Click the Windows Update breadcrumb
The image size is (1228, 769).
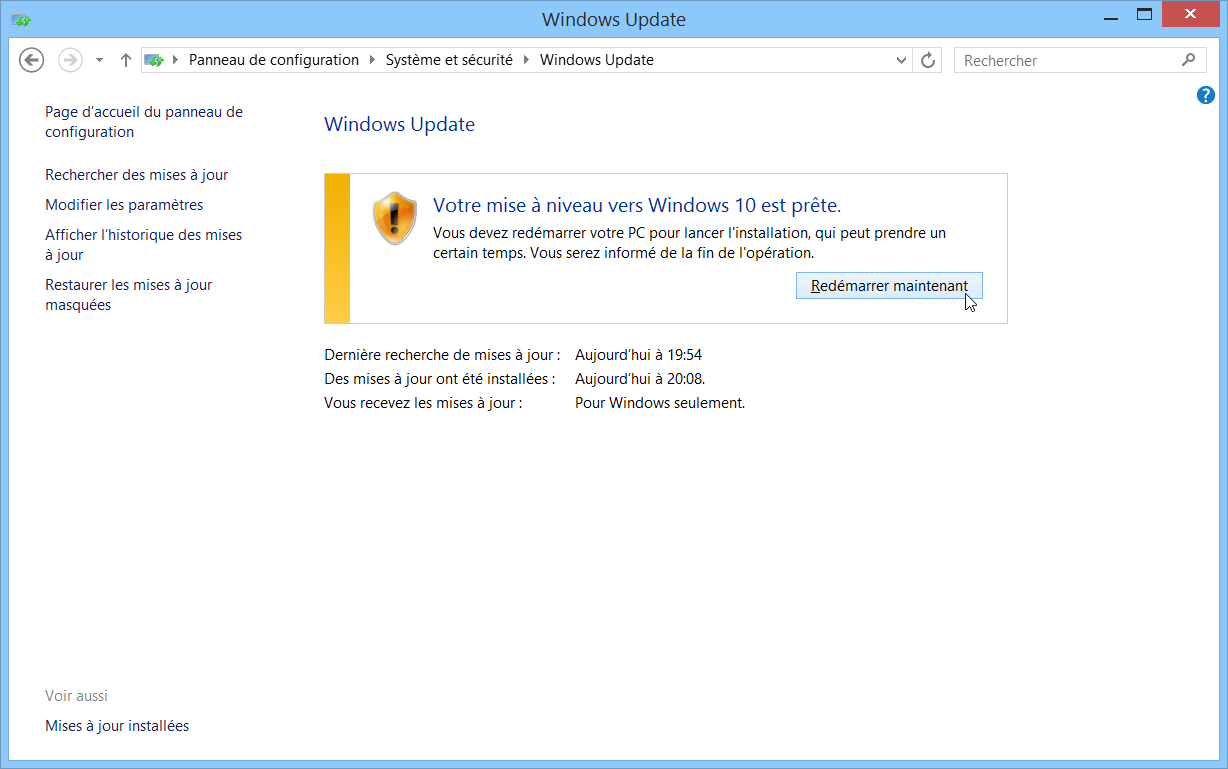pos(597,60)
